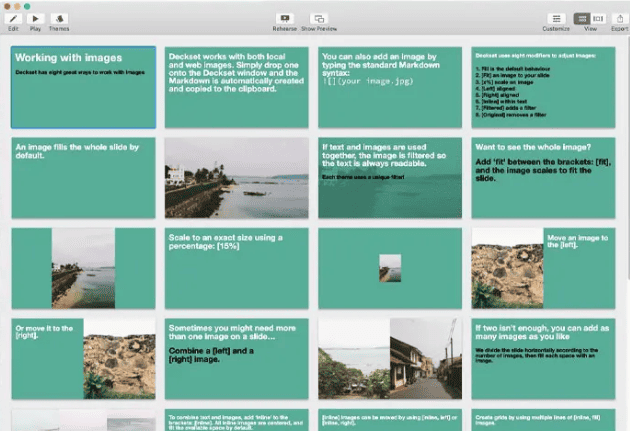
Task: Enter Rehearse mode
Action: tap(284, 18)
